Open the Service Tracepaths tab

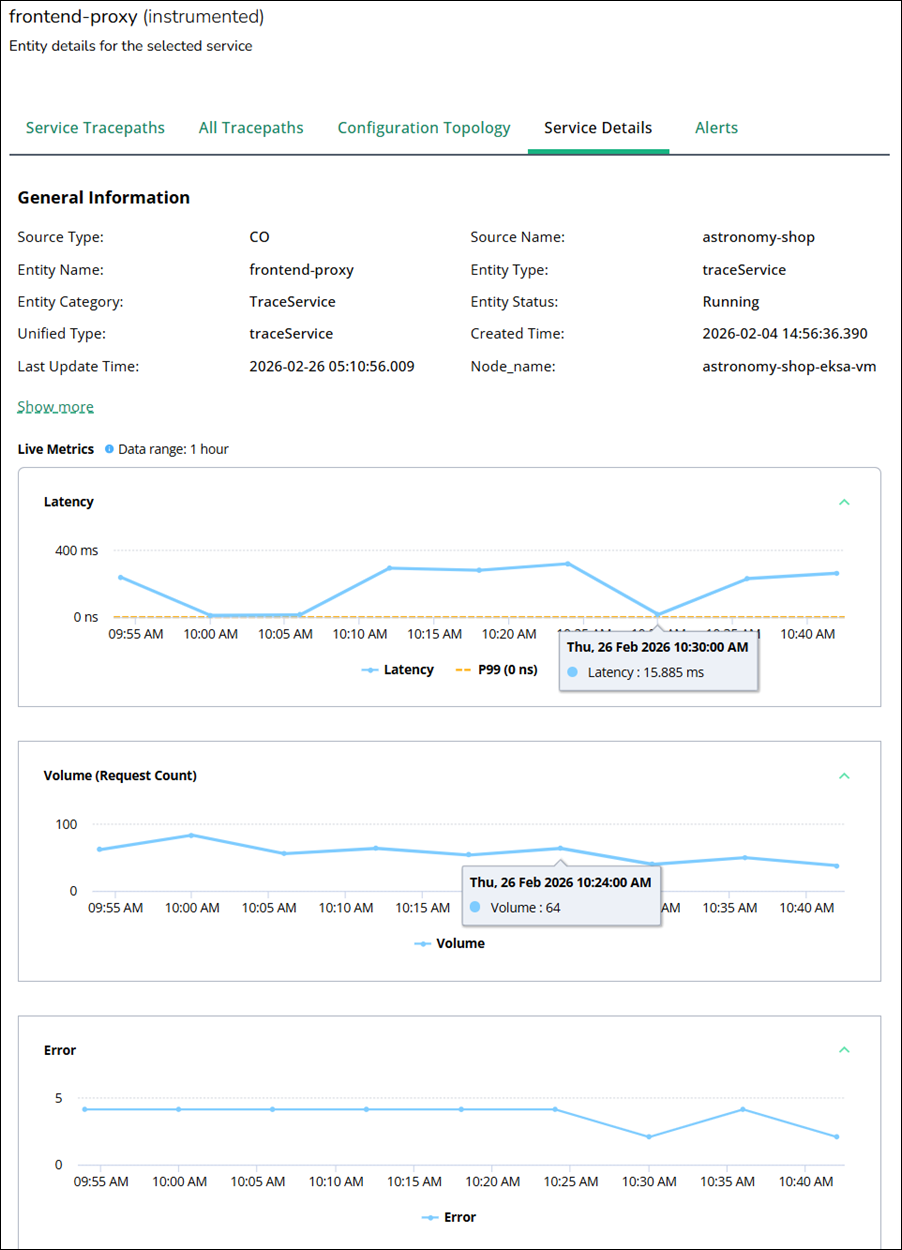(95, 128)
